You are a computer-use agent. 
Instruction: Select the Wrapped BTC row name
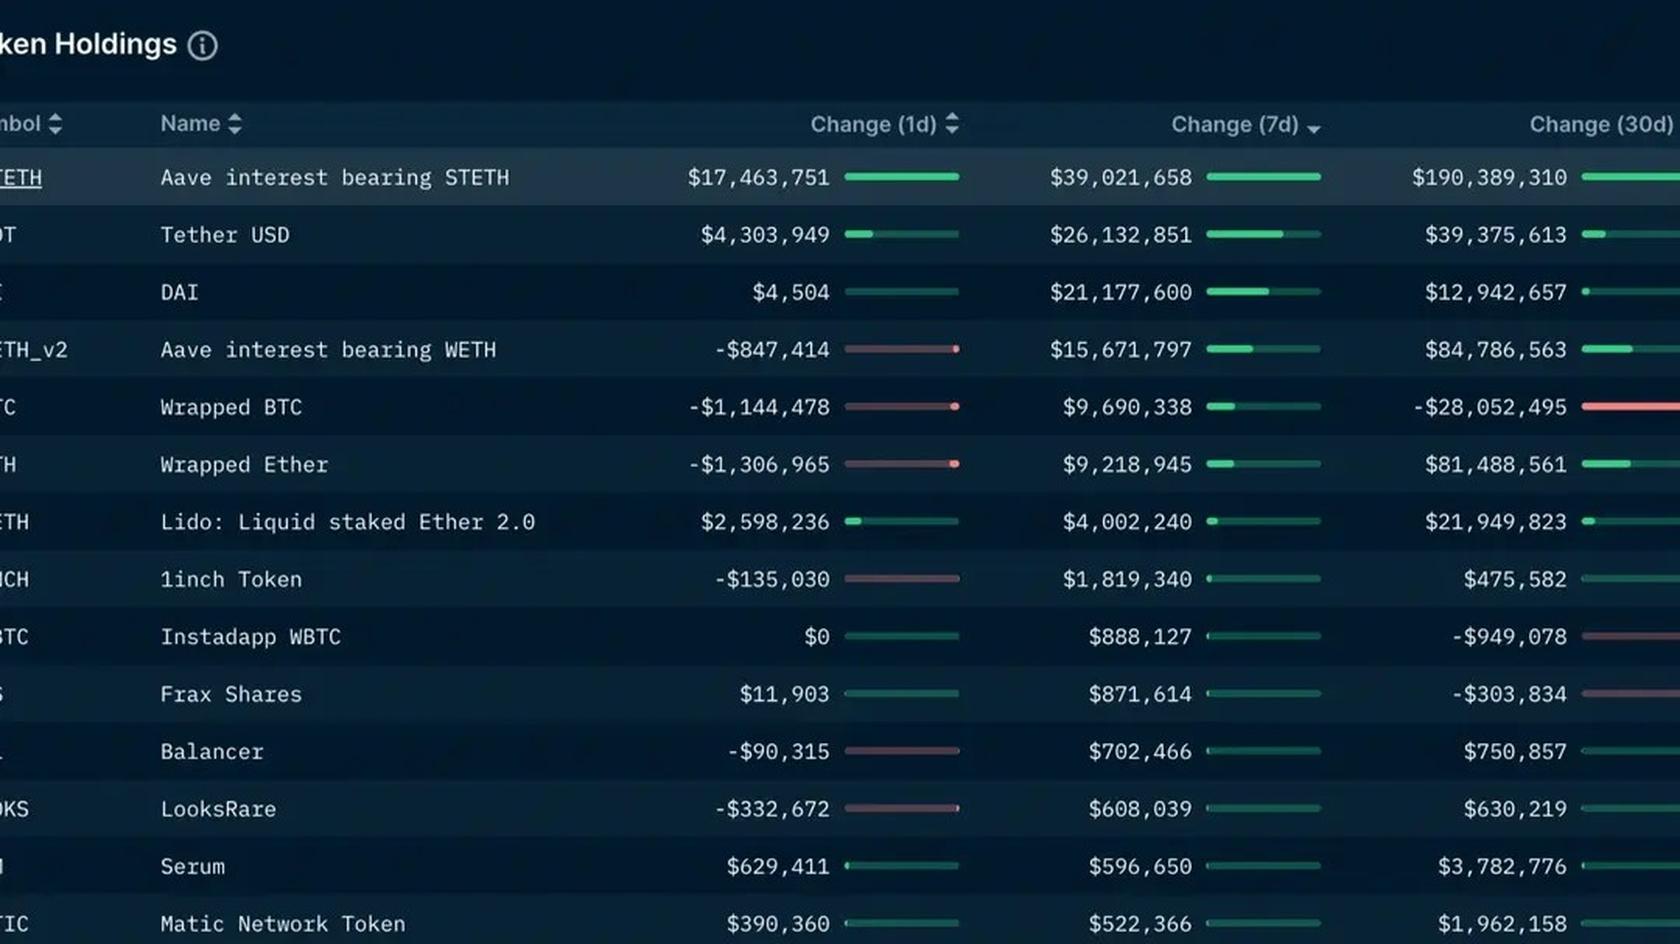click(x=231, y=407)
